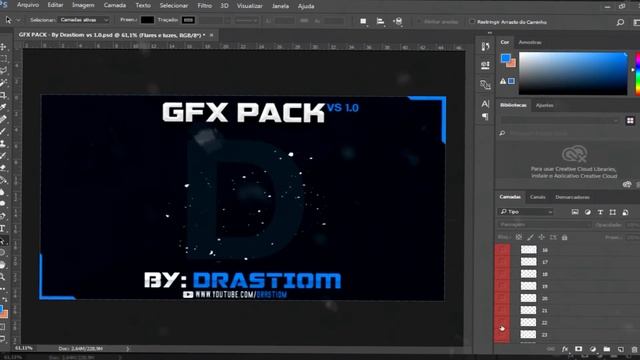Open the Janela menu
The image size is (640, 360).
(280, 6)
